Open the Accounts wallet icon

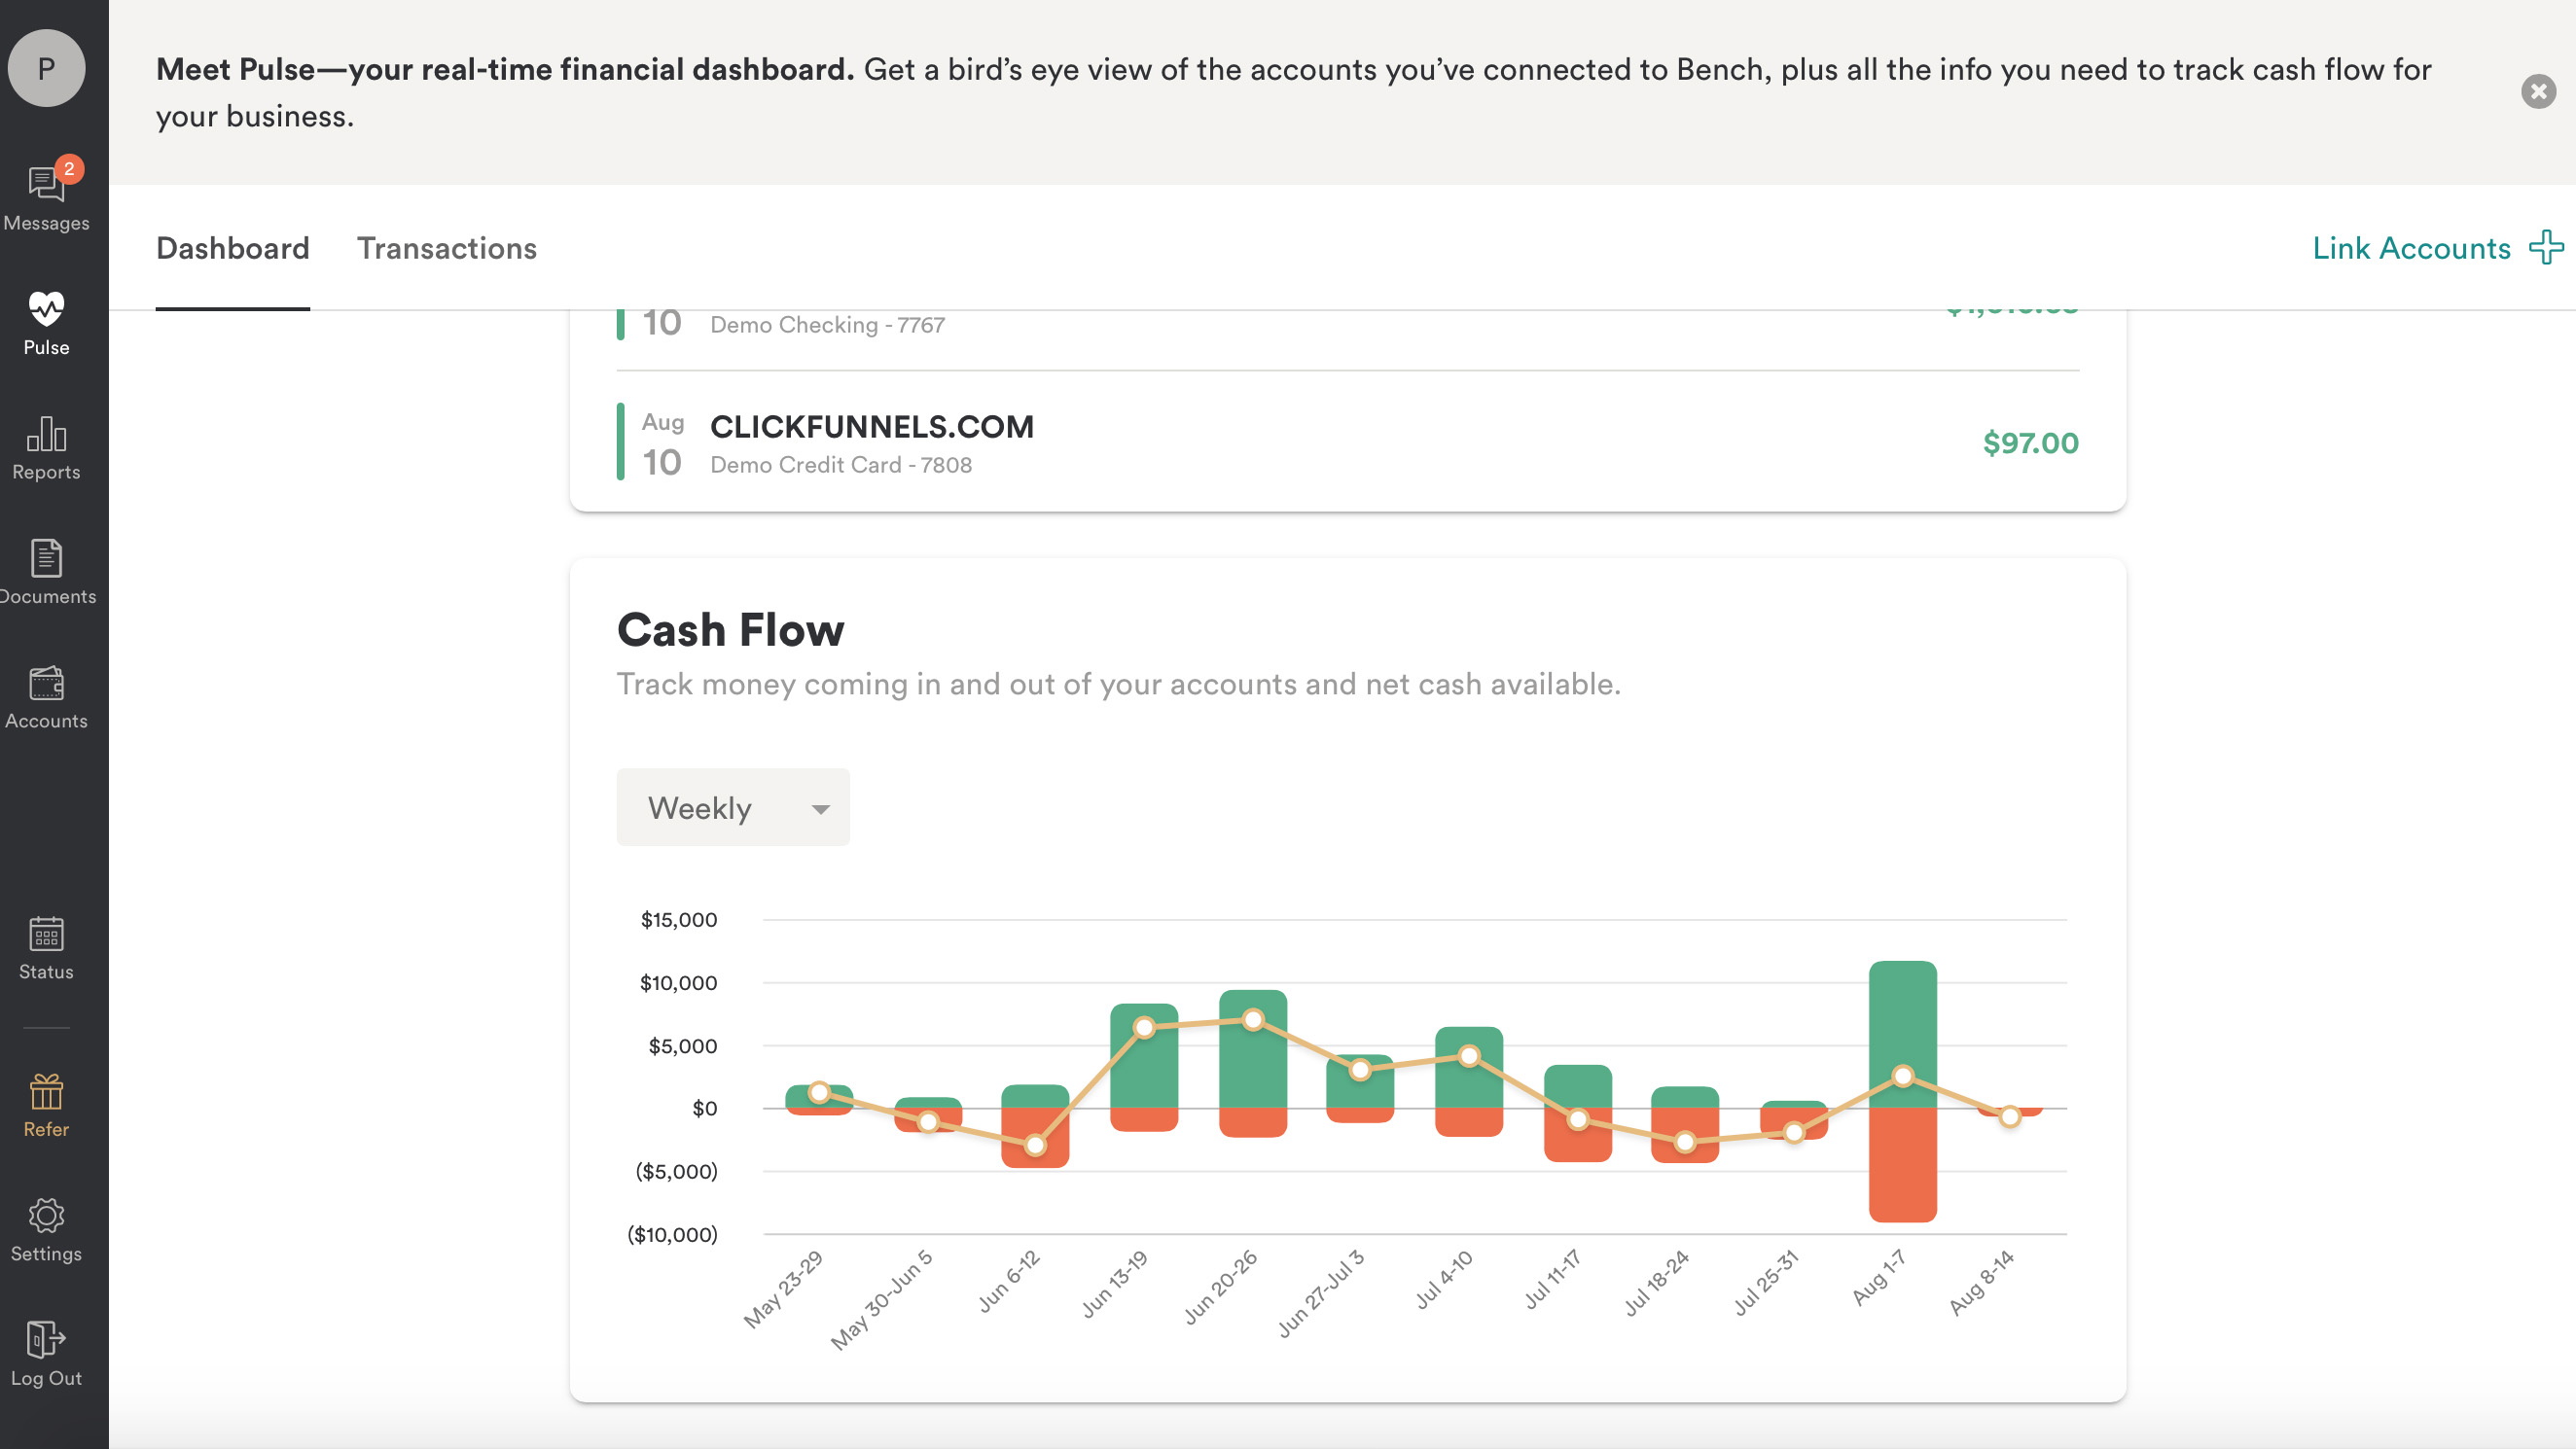[x=46, y=684]
